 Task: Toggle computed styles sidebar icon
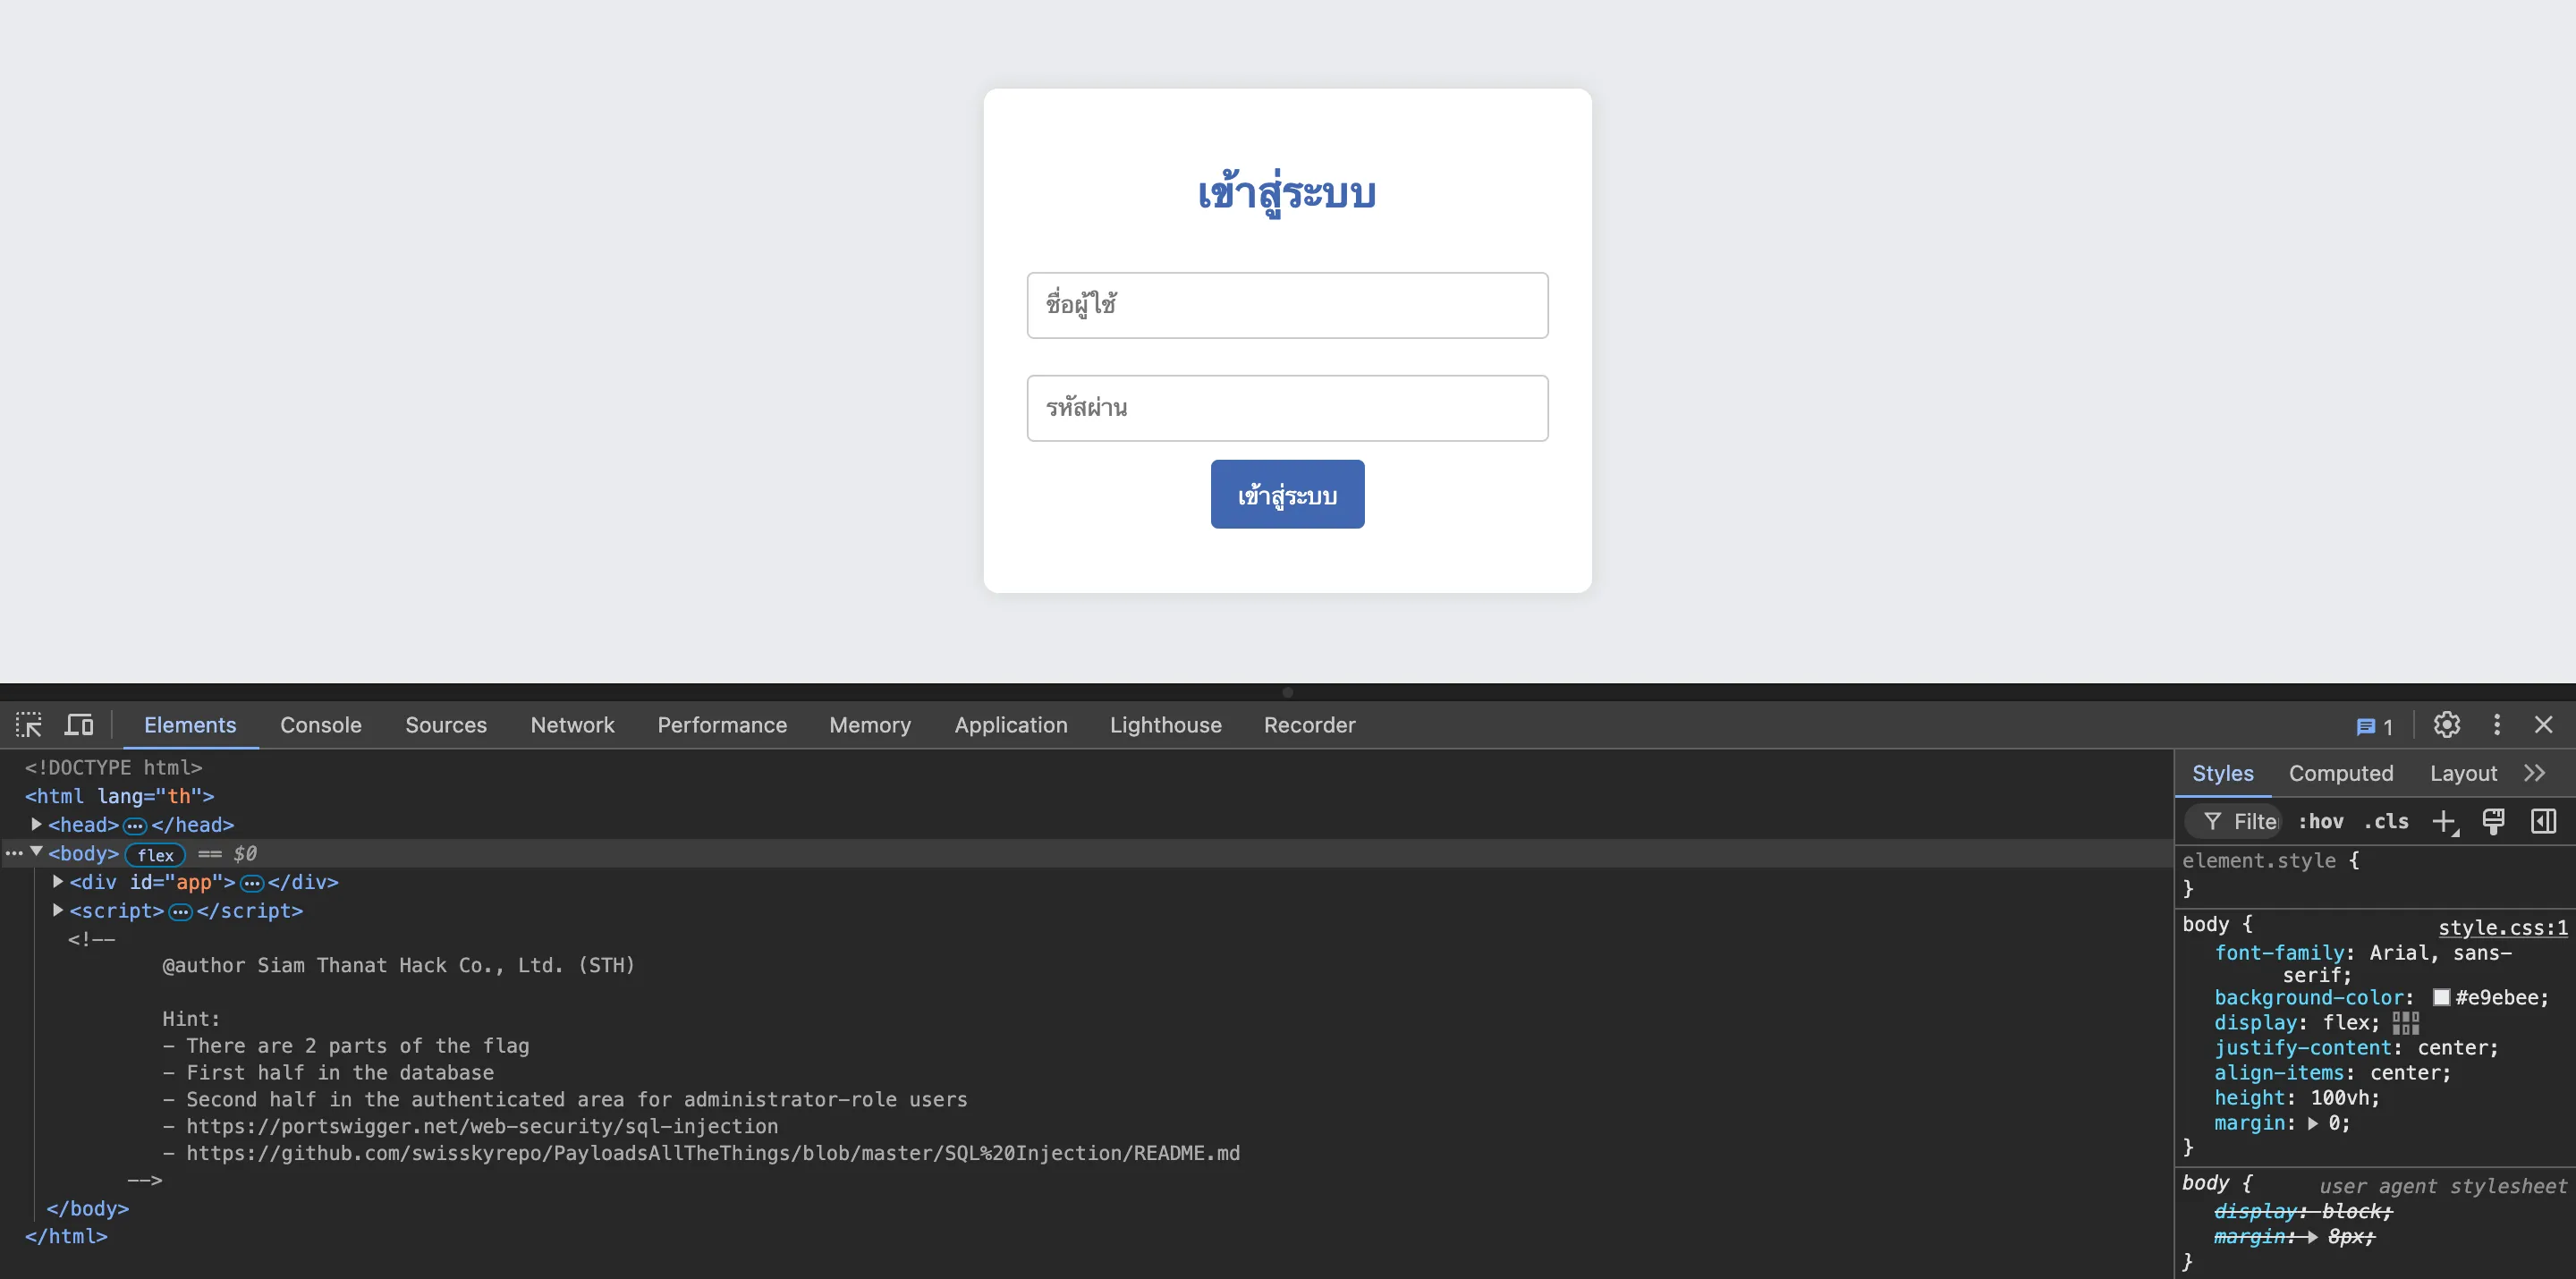pos(2543,822)
